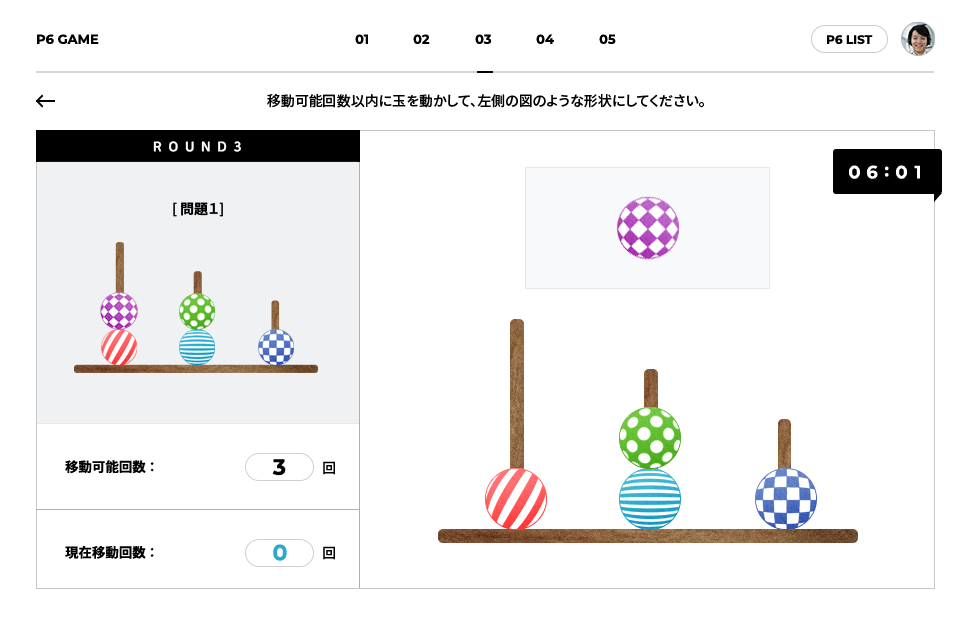Switch to round 01 tab

(x=362, y=40)
